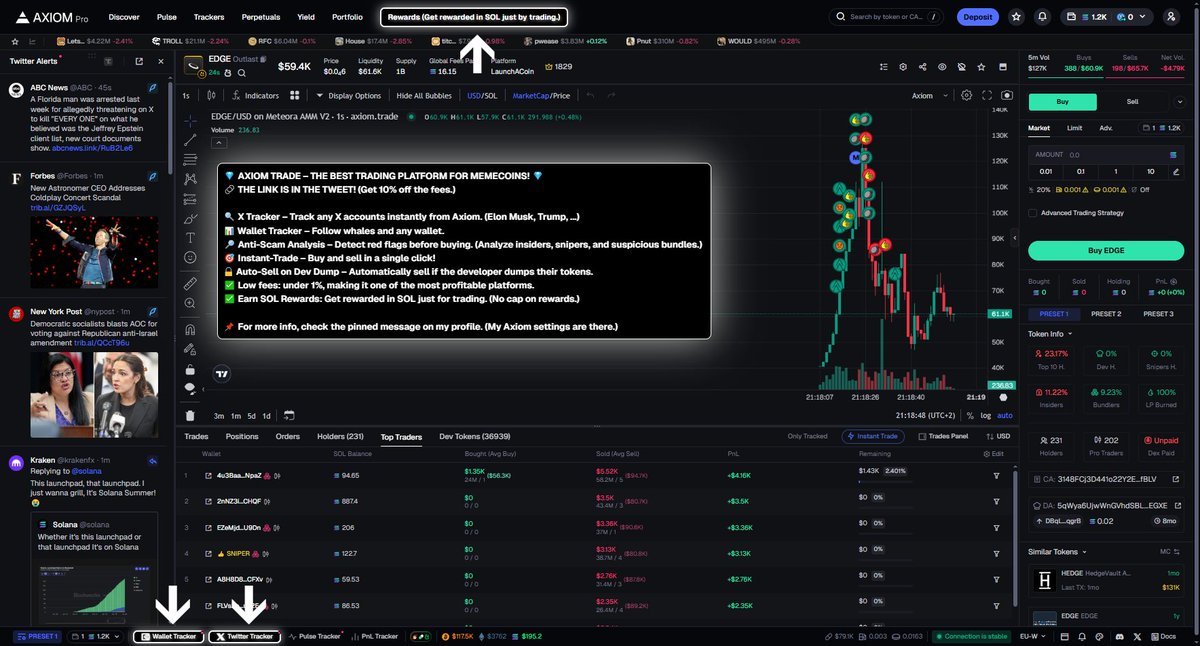This screenshot has height=646, width=1200.
Task: Open the 1s timeframe selector
Action: pos(186,96)
